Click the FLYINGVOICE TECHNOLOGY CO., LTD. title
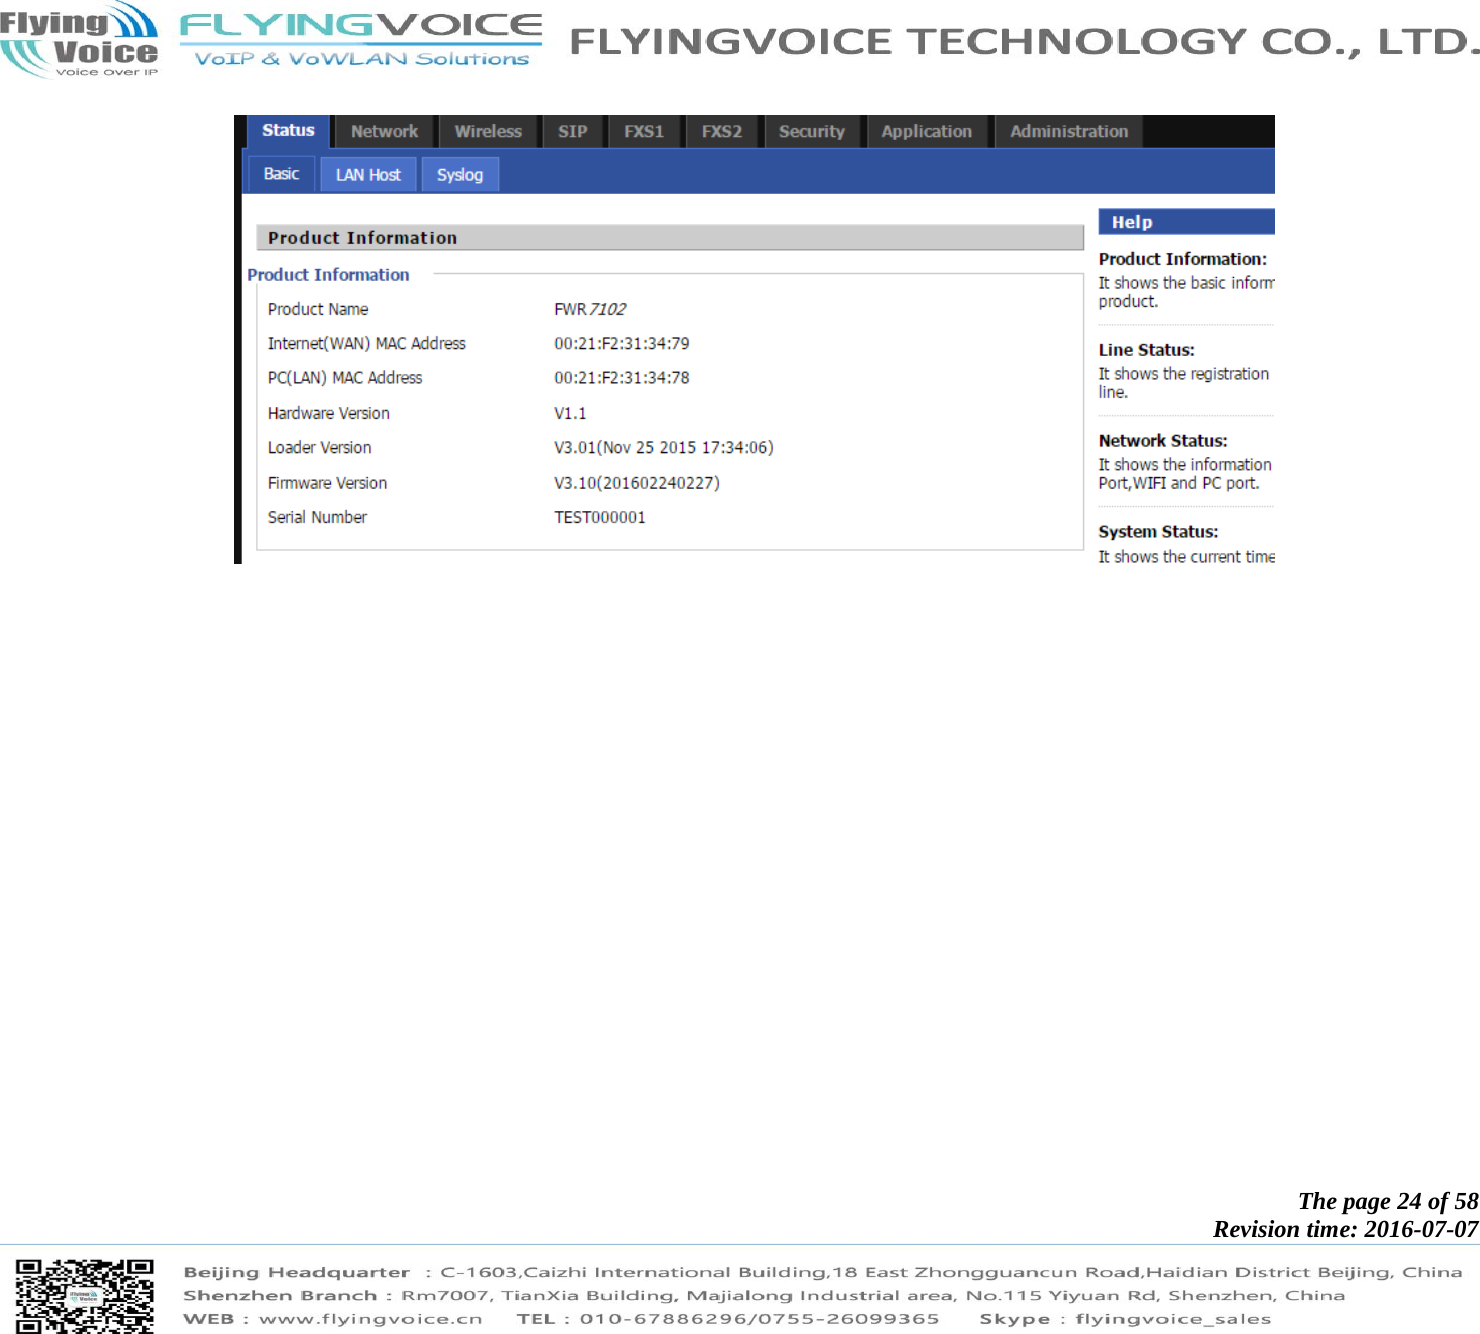The width and height of the screenshot is (1480, 1334). click(x=1024, y=42)
